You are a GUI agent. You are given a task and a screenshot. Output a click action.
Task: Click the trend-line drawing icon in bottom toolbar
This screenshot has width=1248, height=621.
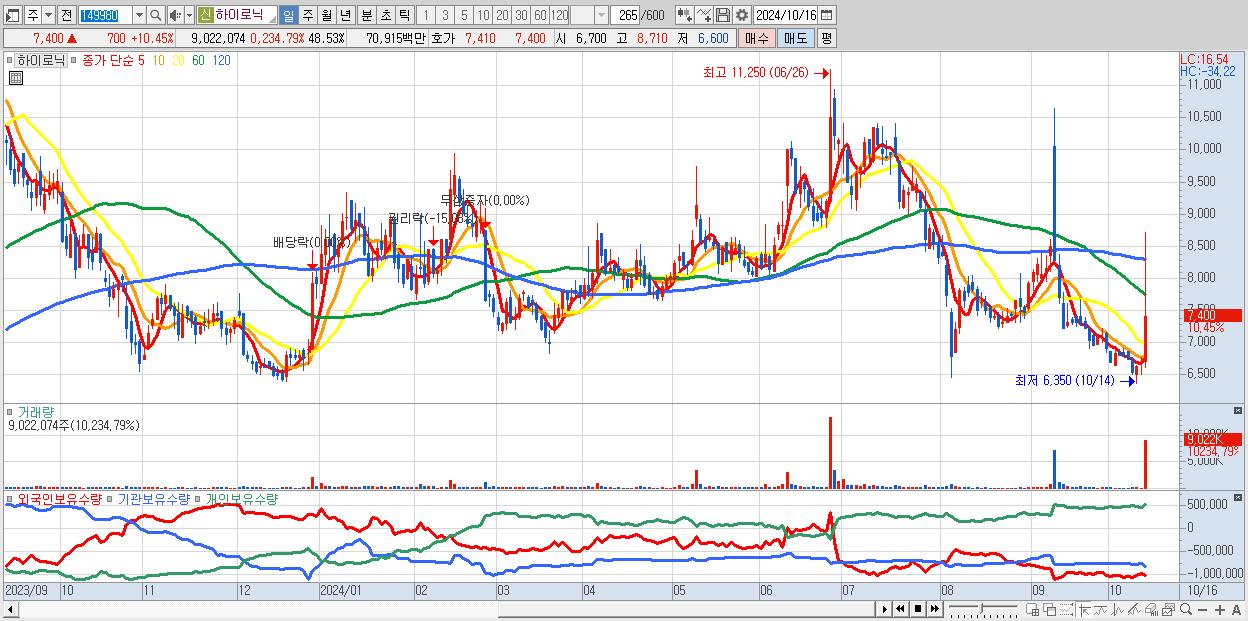1101,609
